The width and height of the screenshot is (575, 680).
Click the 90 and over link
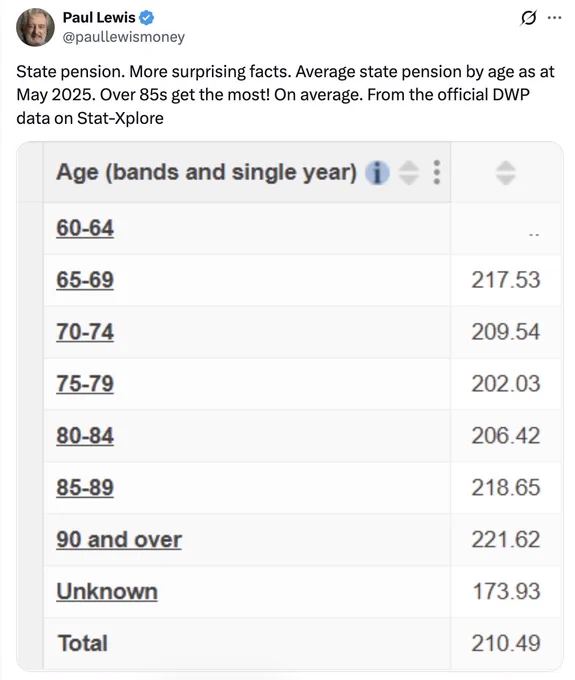119,539
